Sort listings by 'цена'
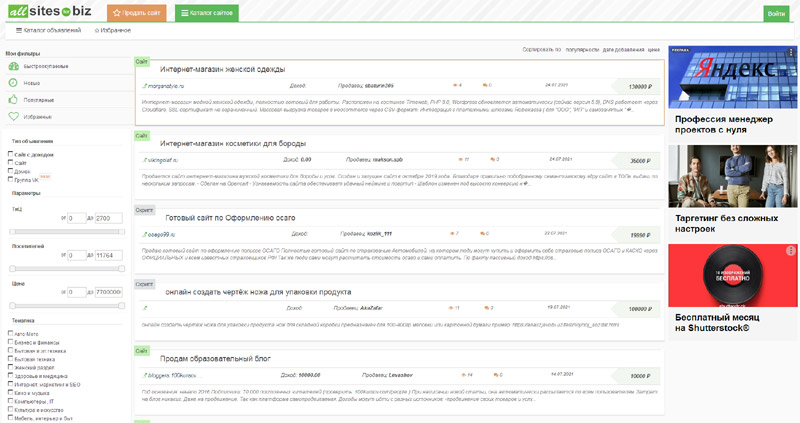Viewport: 800px width, 423px height. coord(654,49)
